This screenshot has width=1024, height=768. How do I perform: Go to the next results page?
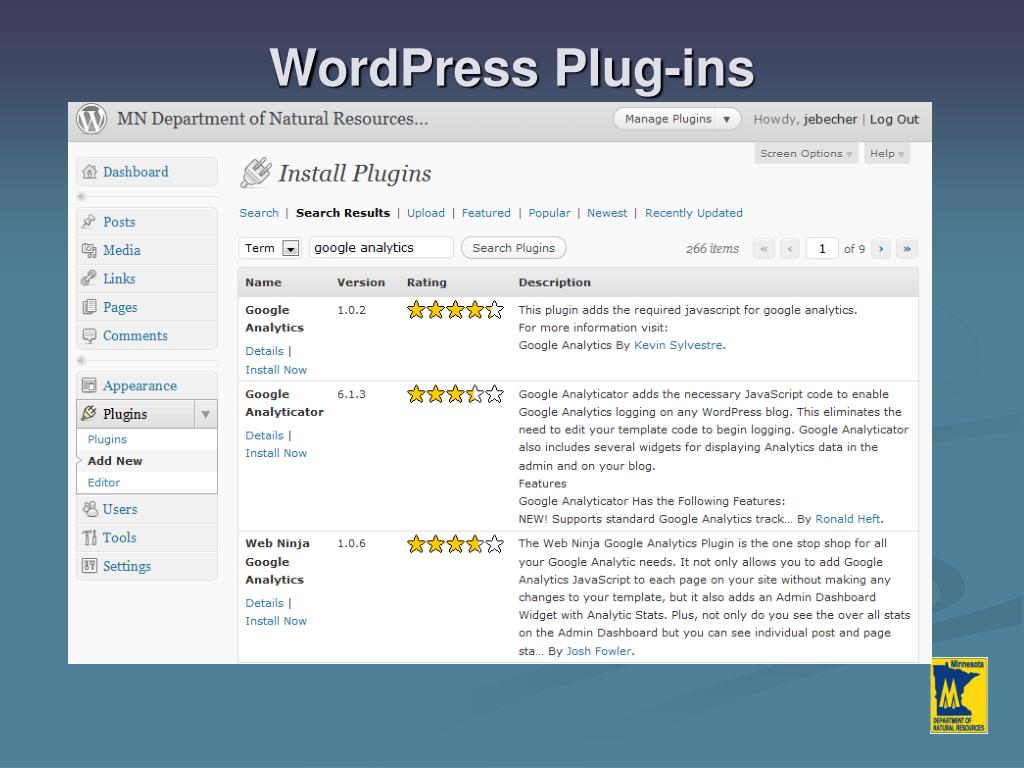click(x=881, y=249)
